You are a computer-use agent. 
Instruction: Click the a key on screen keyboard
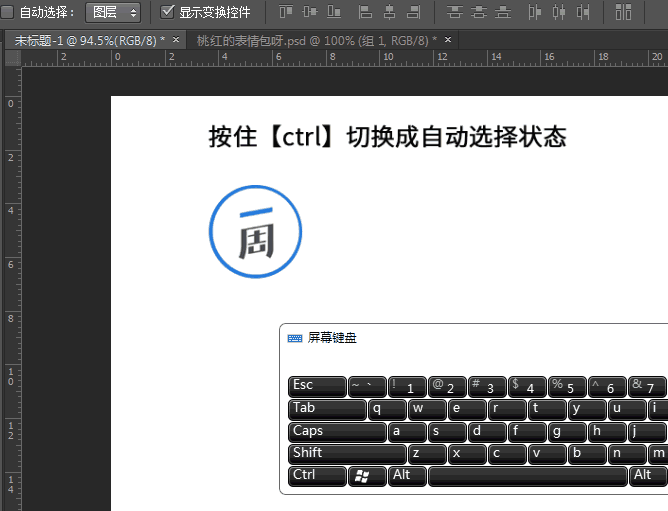[407, 432]
